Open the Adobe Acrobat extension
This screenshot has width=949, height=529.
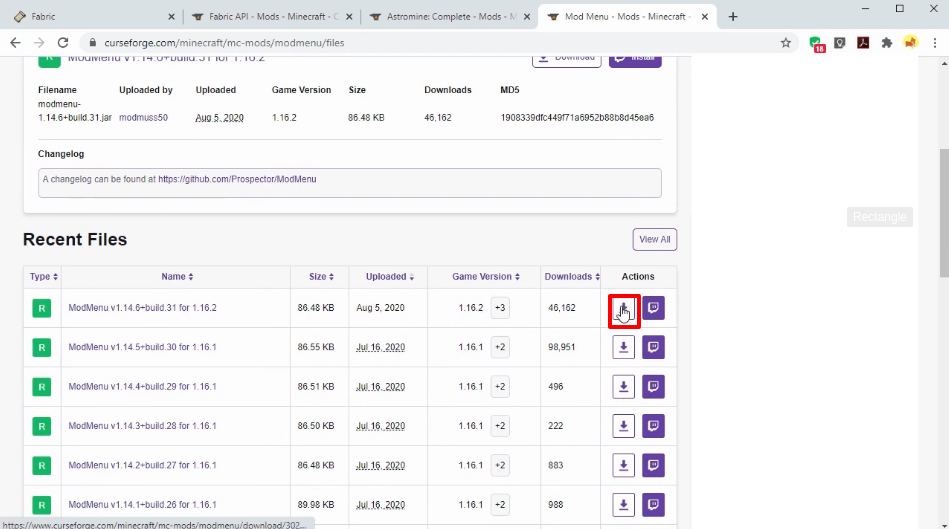pos(863,42)
